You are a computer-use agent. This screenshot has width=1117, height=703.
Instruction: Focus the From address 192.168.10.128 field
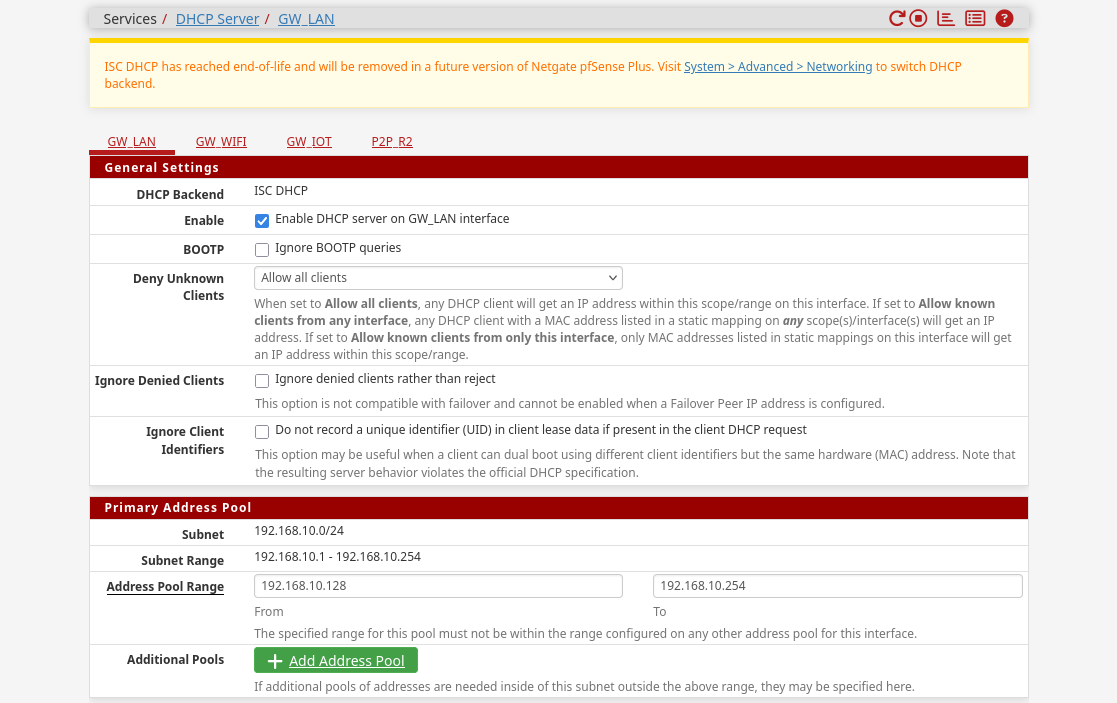click(x=438, y=586)
